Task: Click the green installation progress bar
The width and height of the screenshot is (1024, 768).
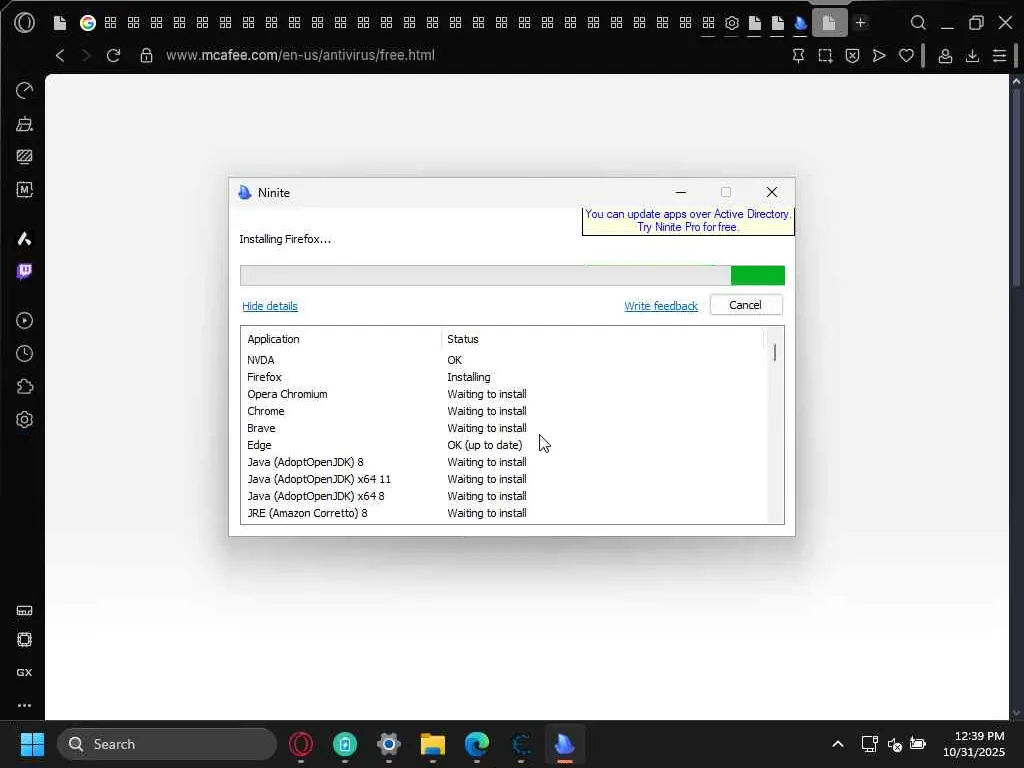Action: pyautogui.click(x=512, y=276)
